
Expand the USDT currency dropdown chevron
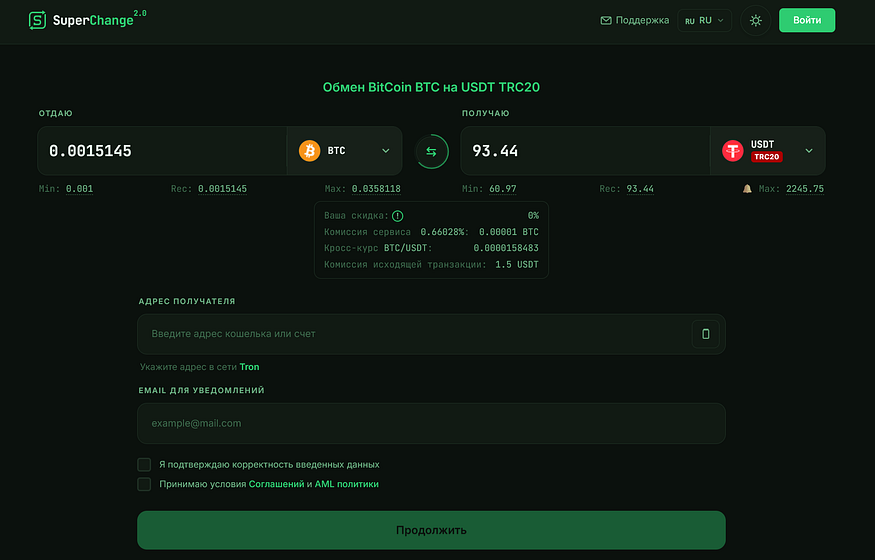(809, 151)
